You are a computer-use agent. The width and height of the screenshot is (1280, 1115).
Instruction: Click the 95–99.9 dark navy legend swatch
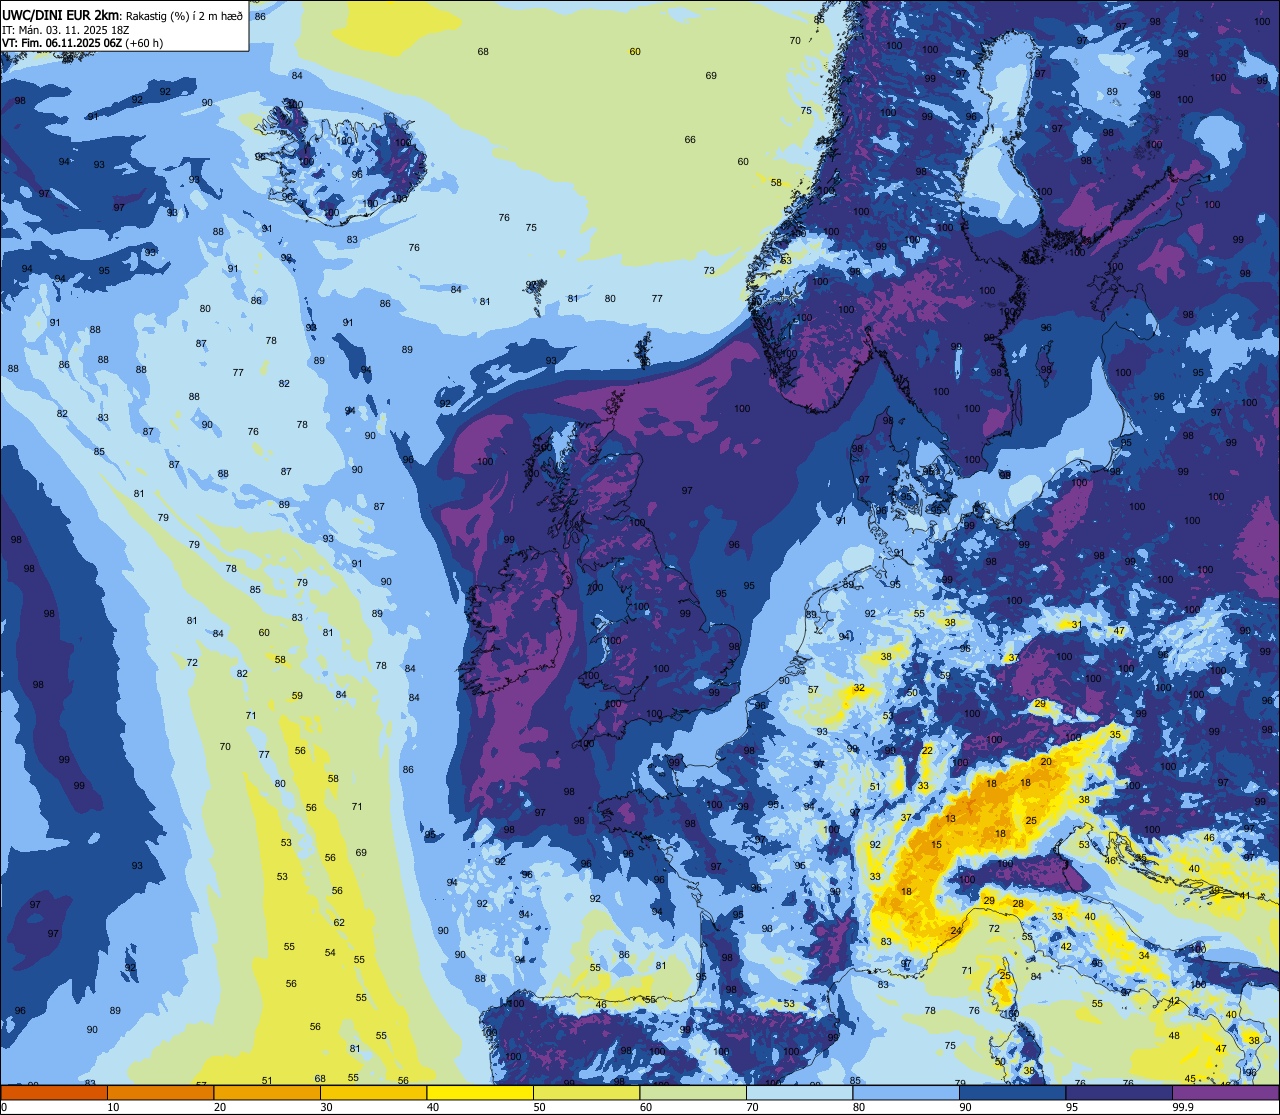click(x=1119, y=1092)
